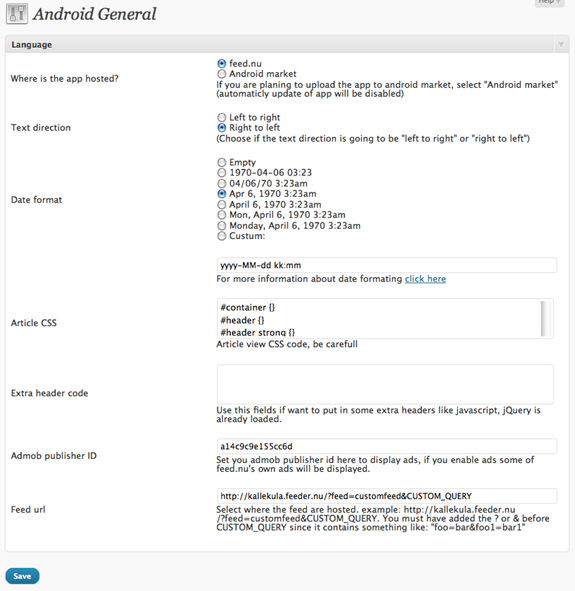
Task: Choose Left to right text direction
Action: [222, 117]
